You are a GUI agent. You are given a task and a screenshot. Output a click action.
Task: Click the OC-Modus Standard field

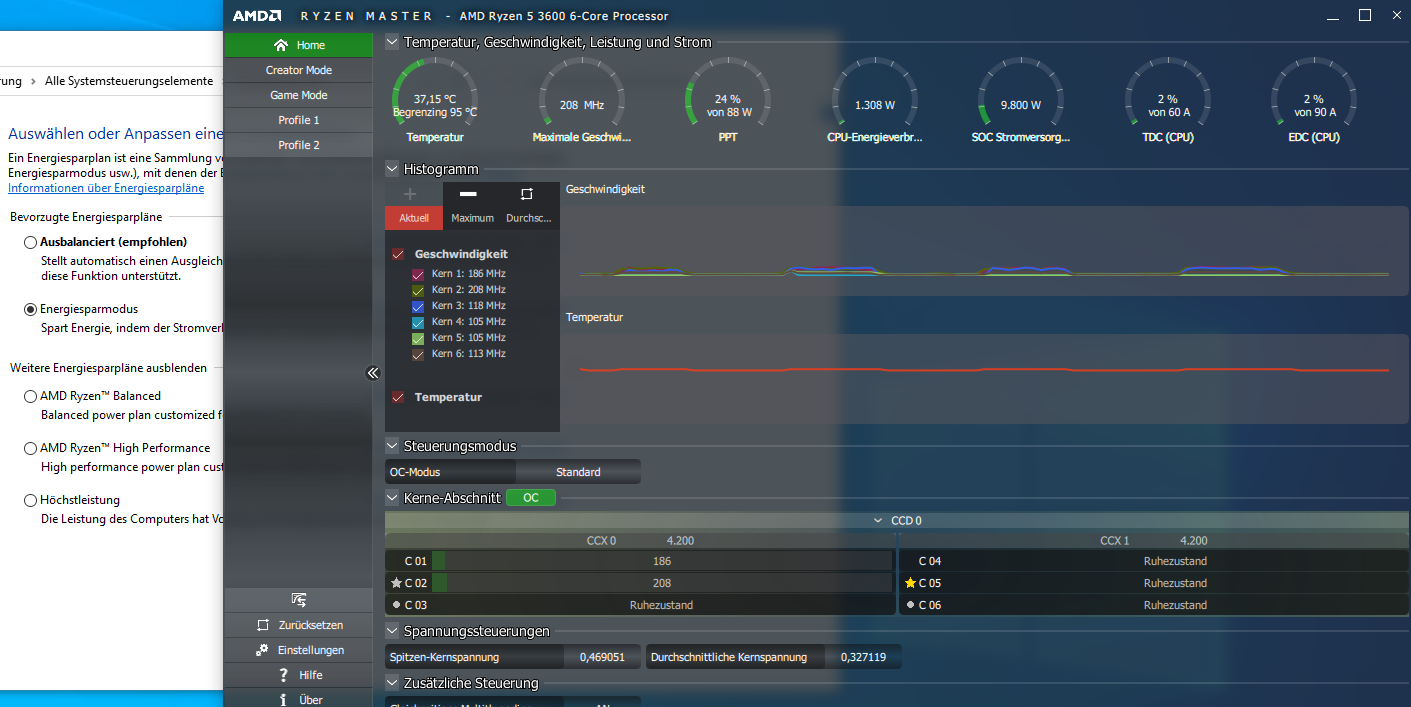point(578,472)
